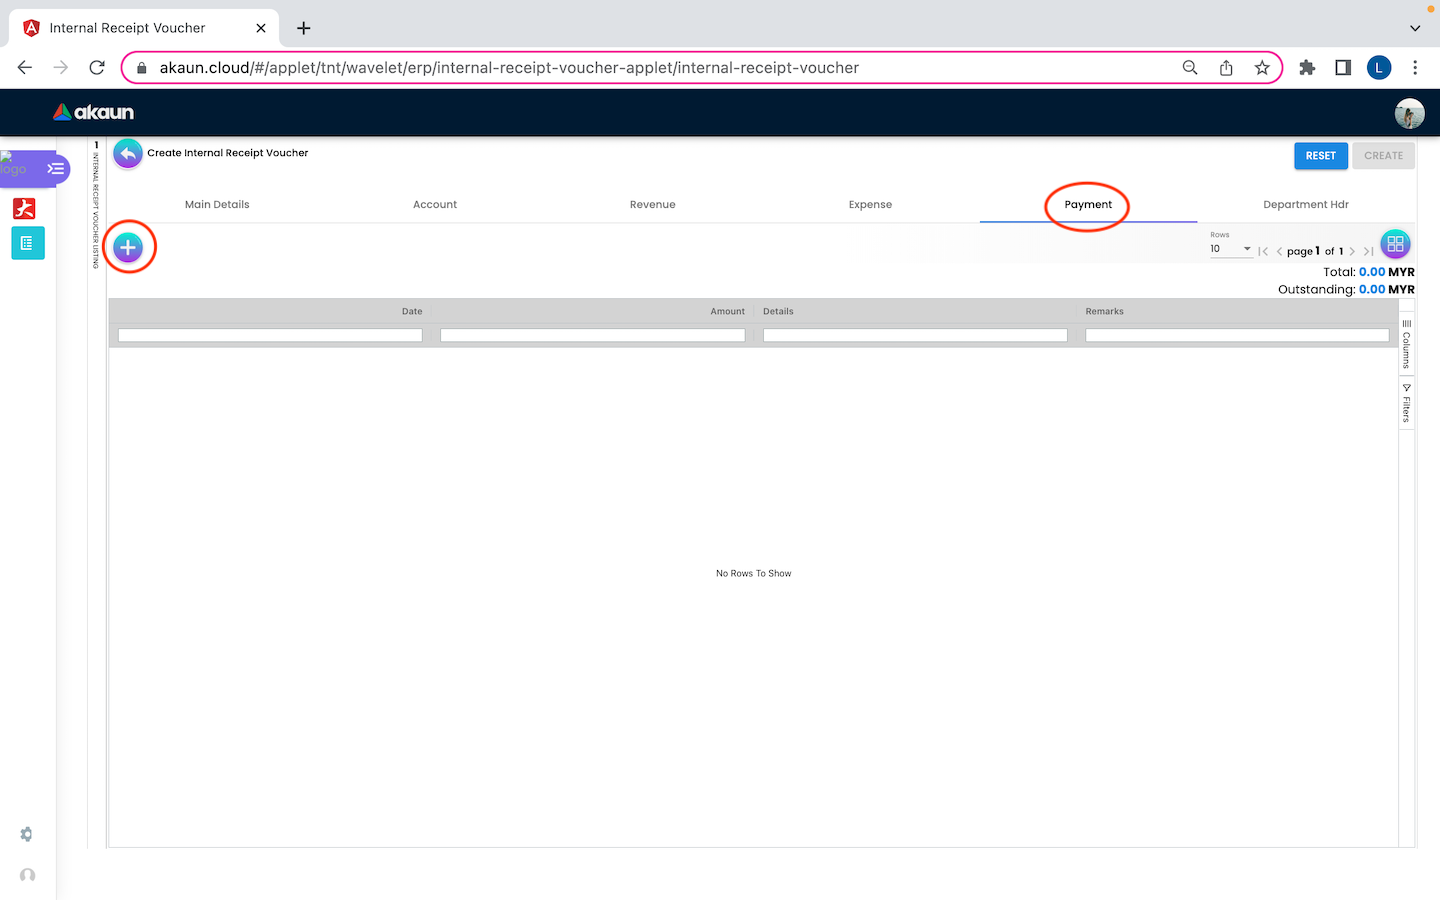The height and width of the screenshot is (900, 1440).
Task: Expand the Columns side panel
Action: coord(1406,344)
